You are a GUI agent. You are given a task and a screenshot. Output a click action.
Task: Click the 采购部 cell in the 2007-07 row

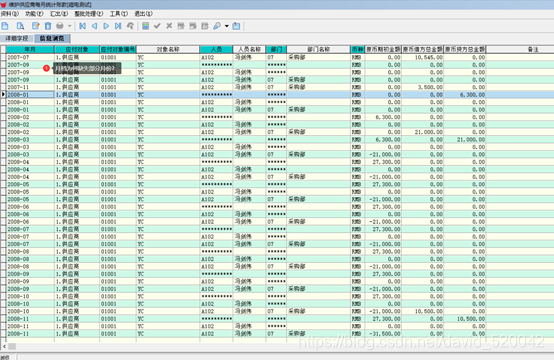point(318,57)
